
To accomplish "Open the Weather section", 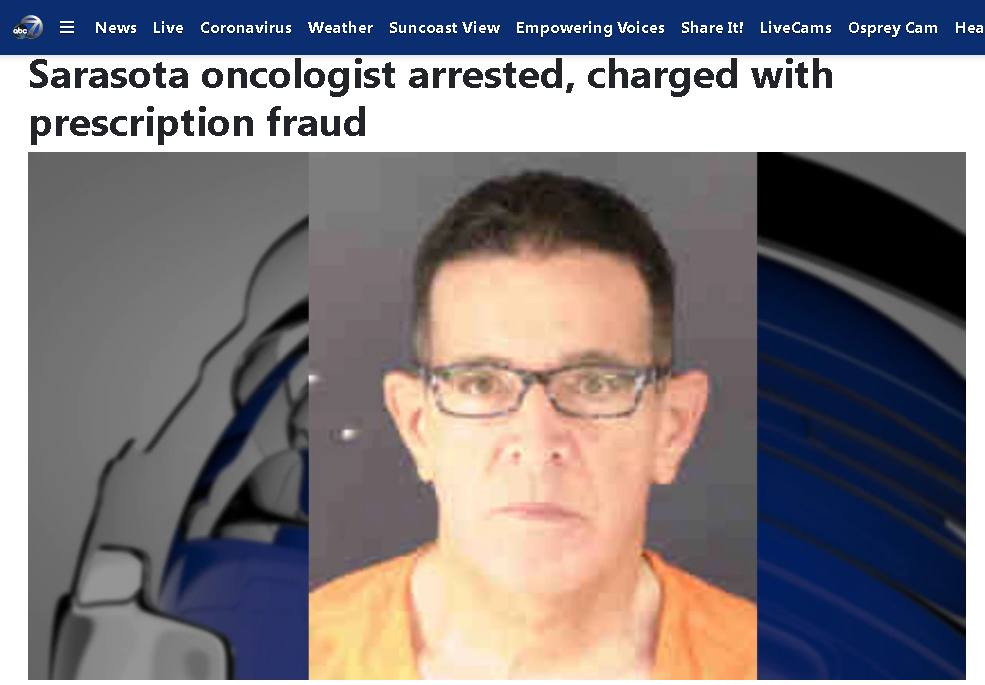I will pyautogui.click(x=340, y=28).
